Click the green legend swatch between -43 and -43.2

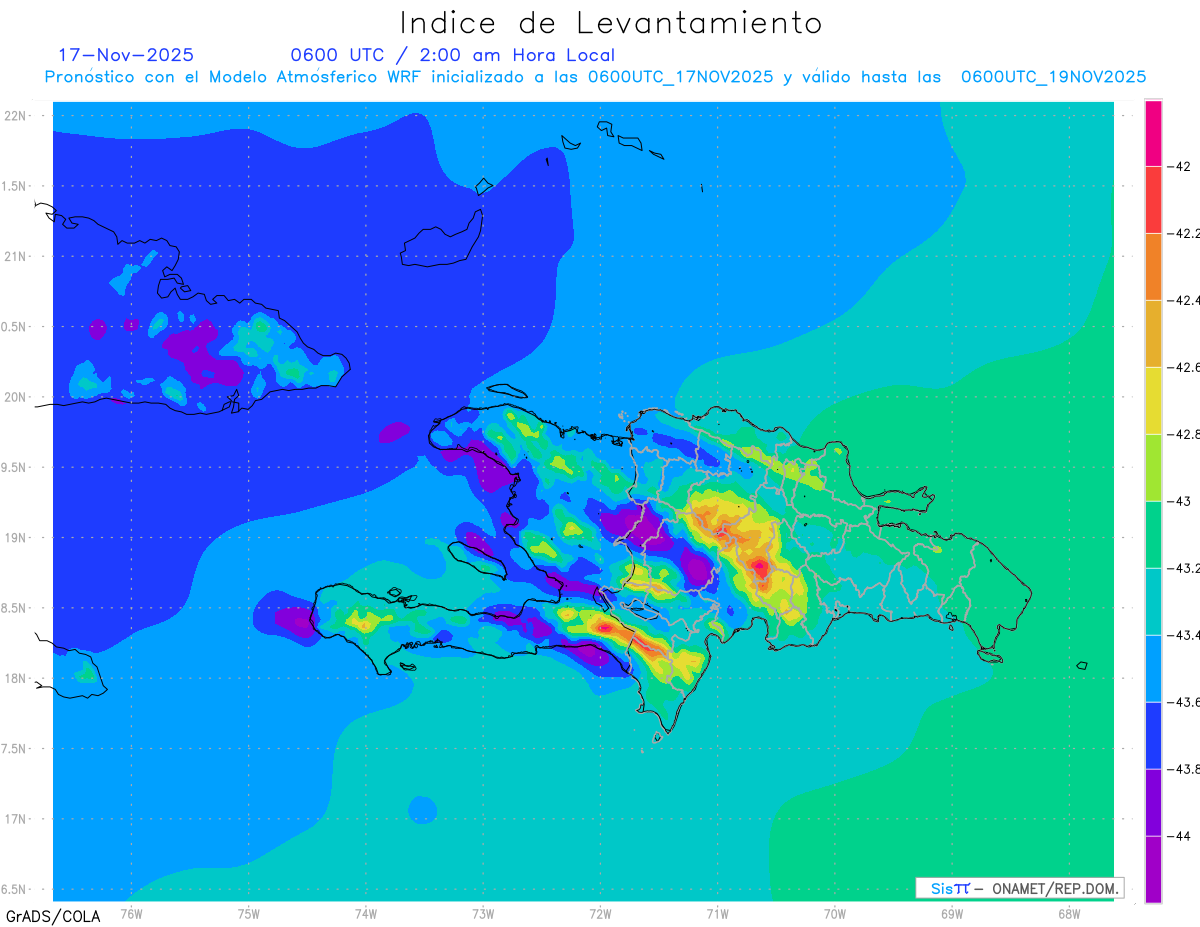coord(1153,535)
